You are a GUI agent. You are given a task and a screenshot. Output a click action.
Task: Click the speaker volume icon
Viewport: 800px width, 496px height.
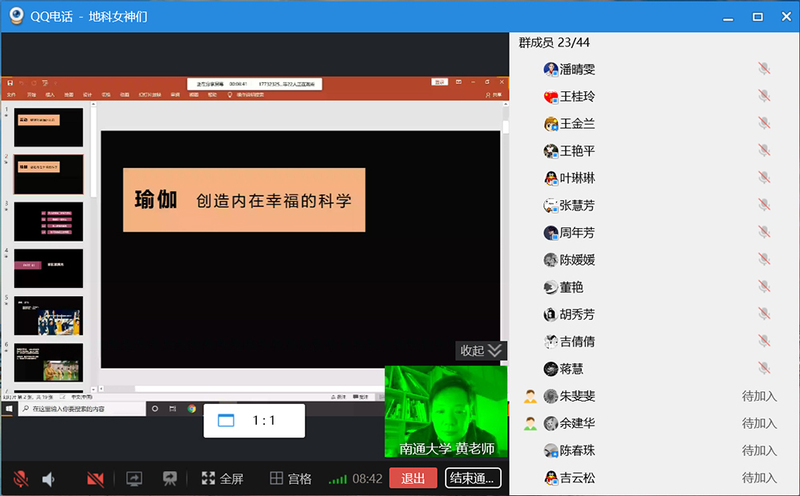click(x=48, y=479)
